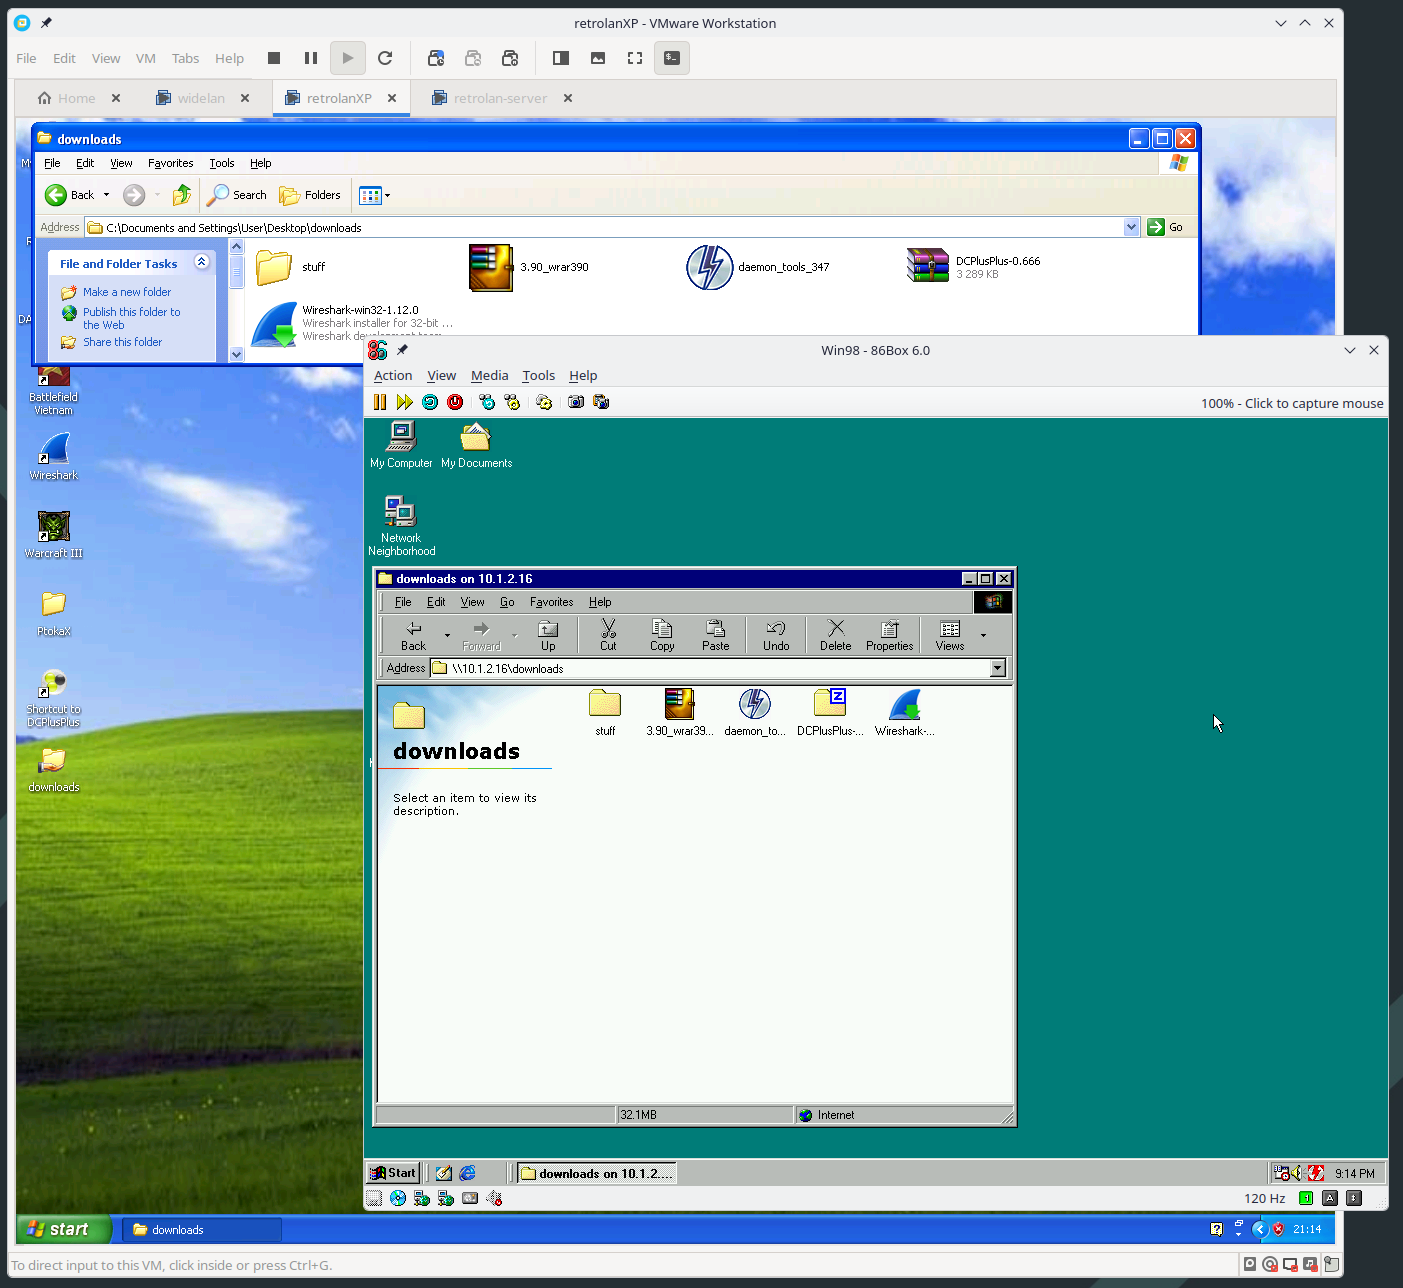This screenshot has height=1288, width=1403.
Task: Open the Views dropdown arrow in Win98 Explorer
Action: click(x=983, y=635)
